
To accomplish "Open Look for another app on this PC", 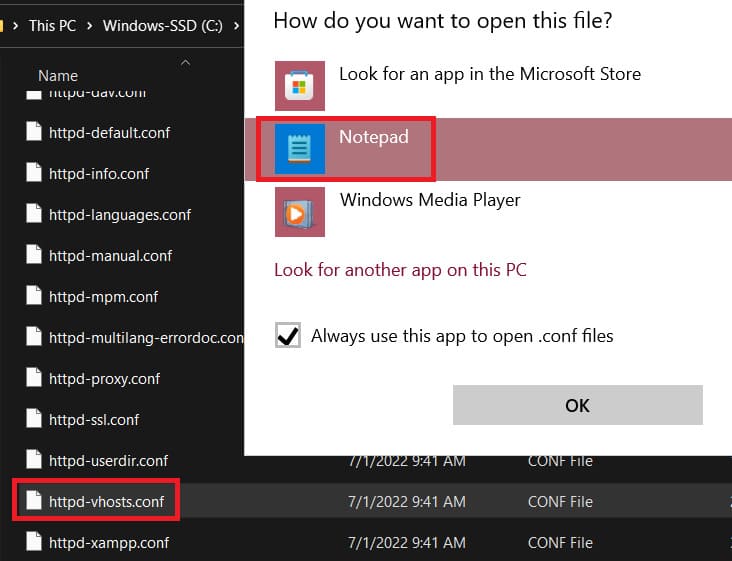I will pos(400,270).
